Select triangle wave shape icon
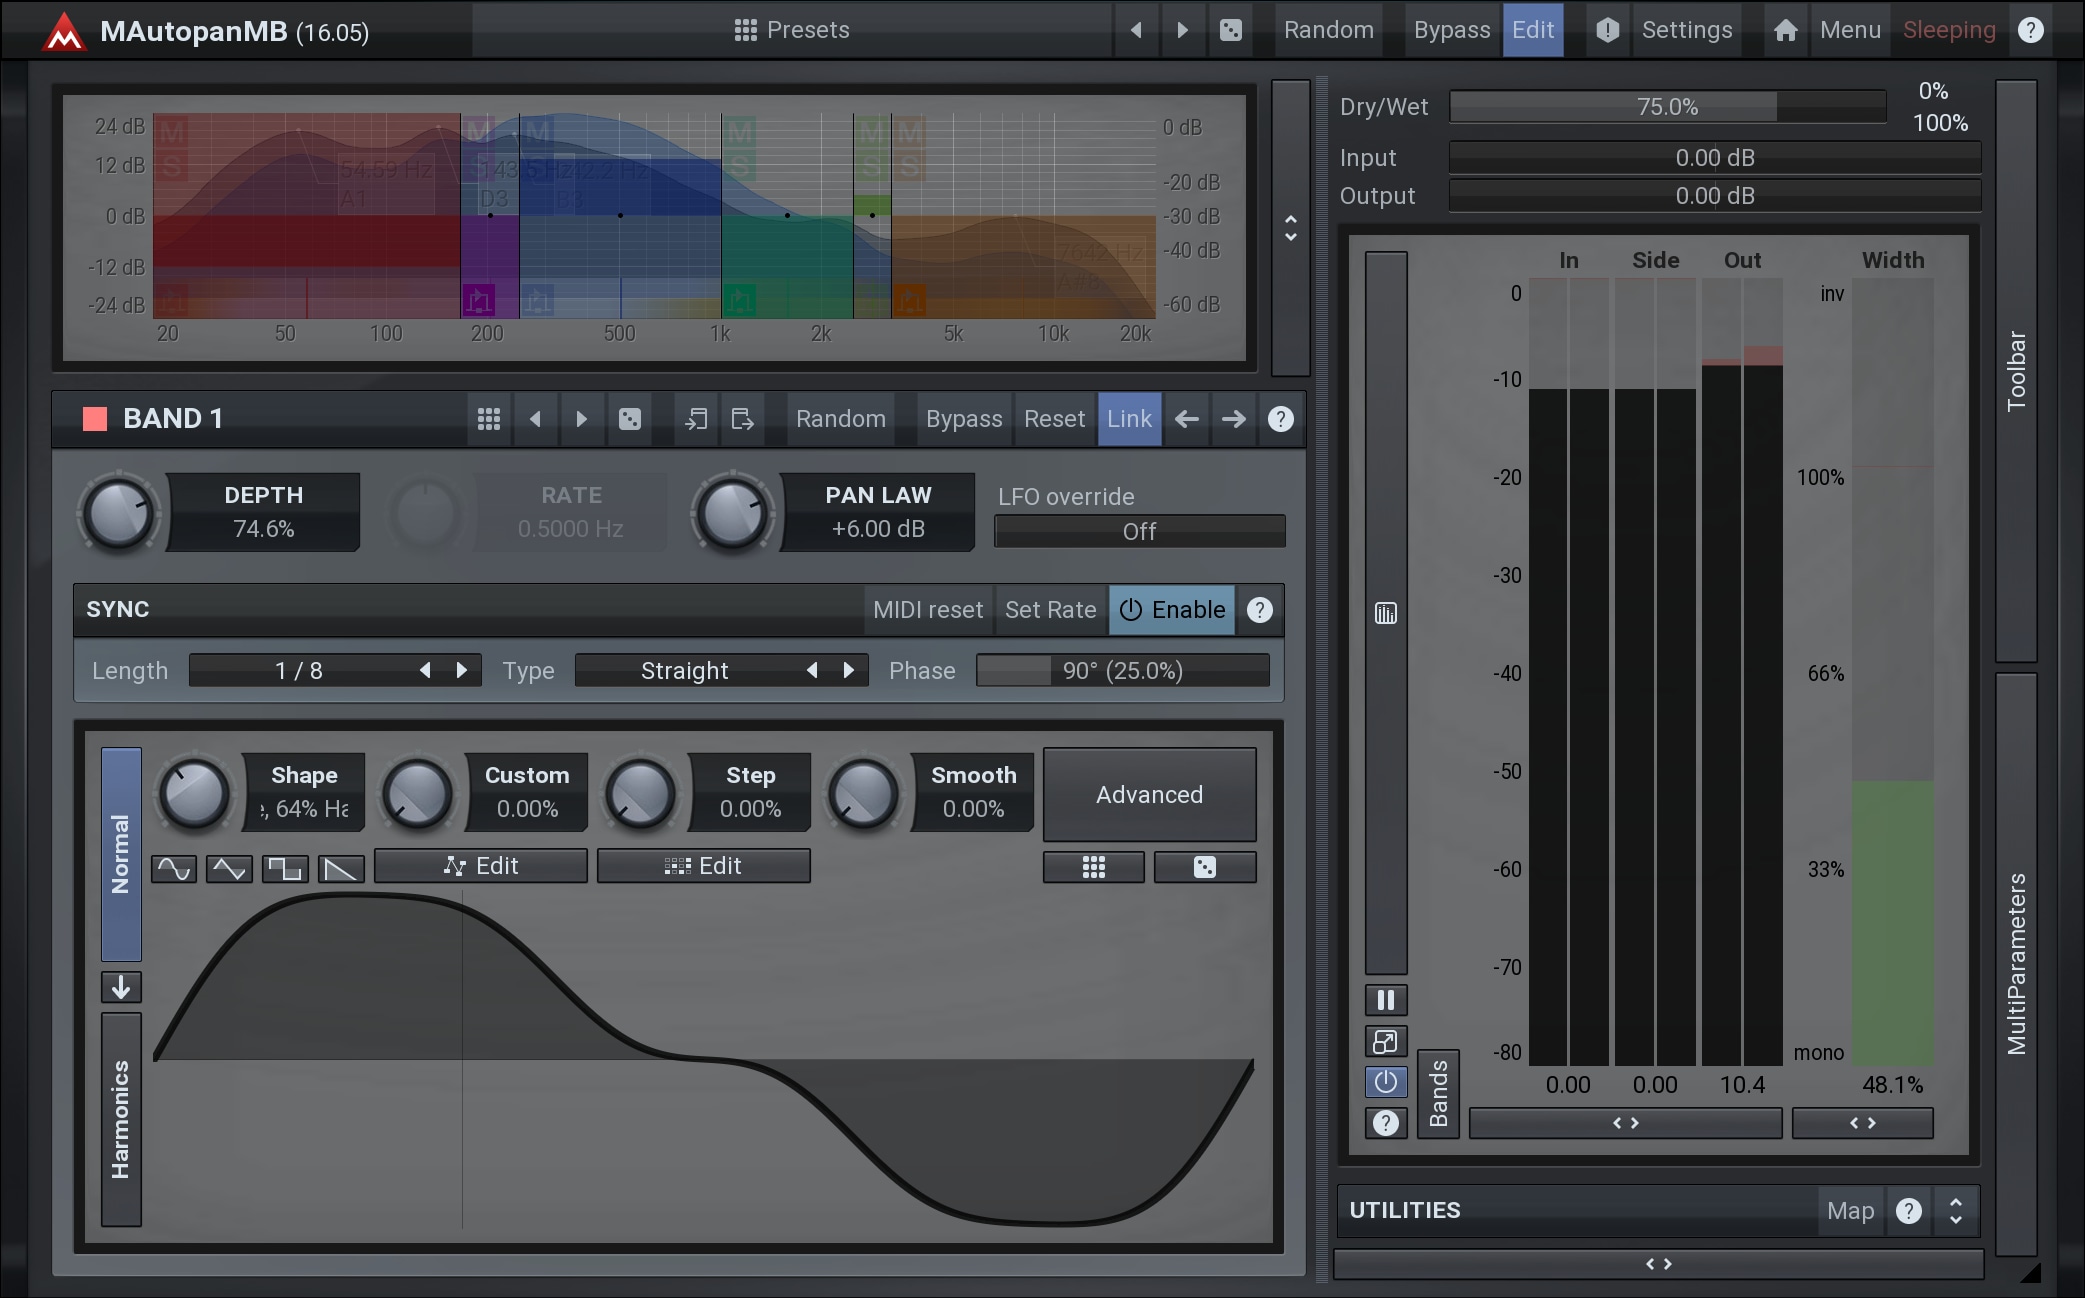This screenshot has width=2085, height=1298. click(229, 868)
